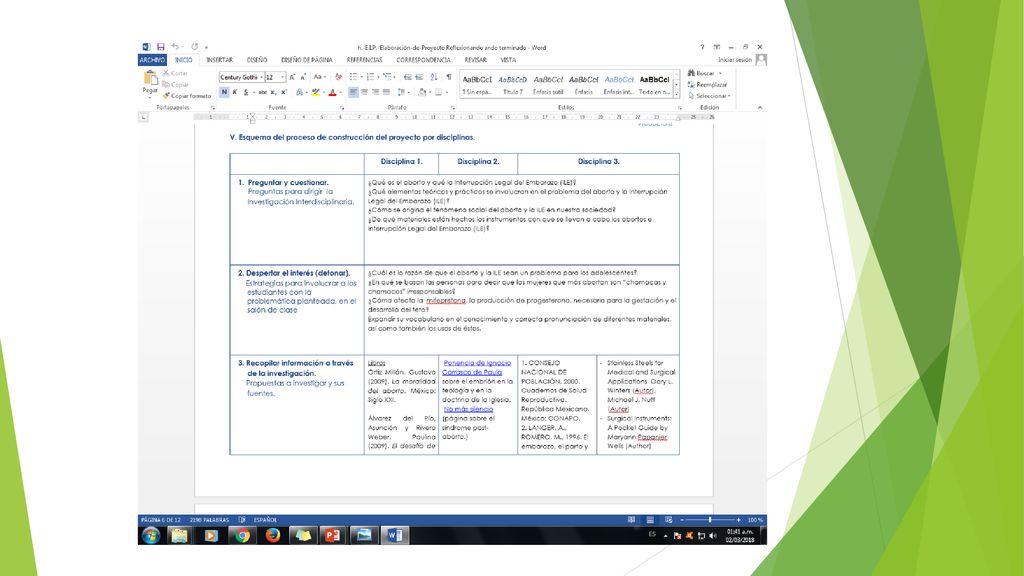Expand the styles gallery
Screen dimensions: 1024x576
click(x=677, y=94)
